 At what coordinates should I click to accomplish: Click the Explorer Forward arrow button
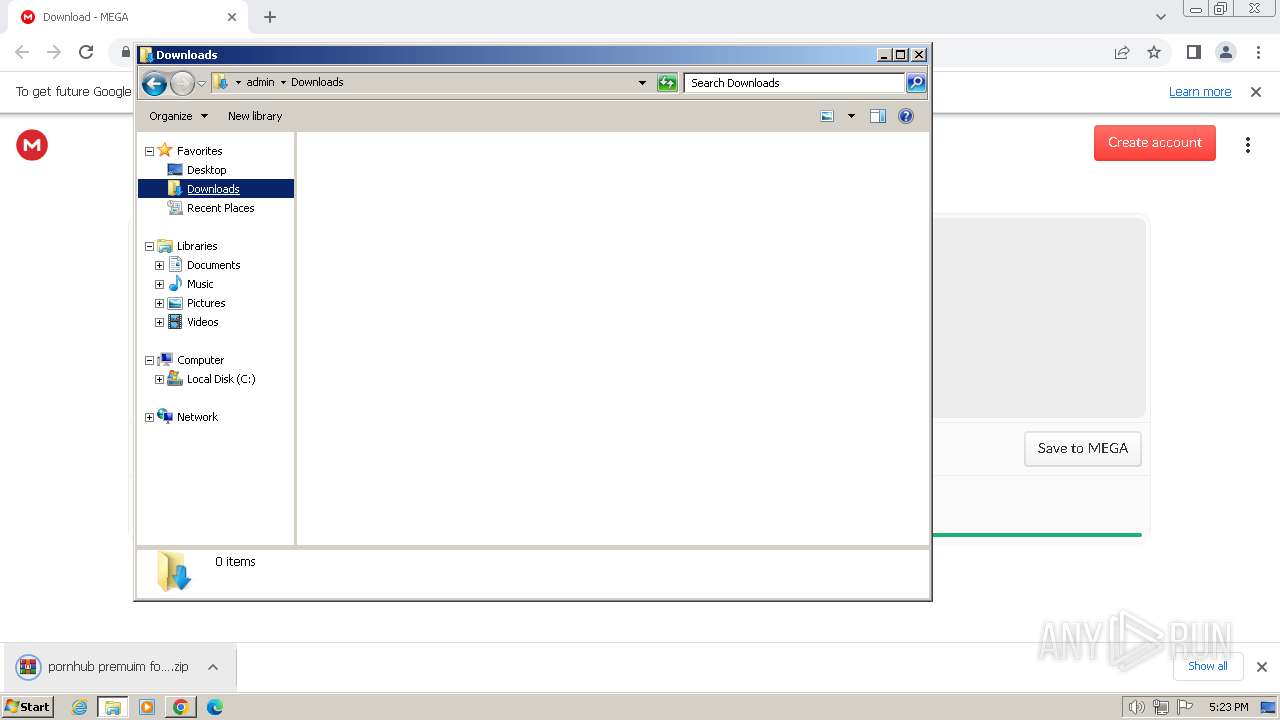182,83
